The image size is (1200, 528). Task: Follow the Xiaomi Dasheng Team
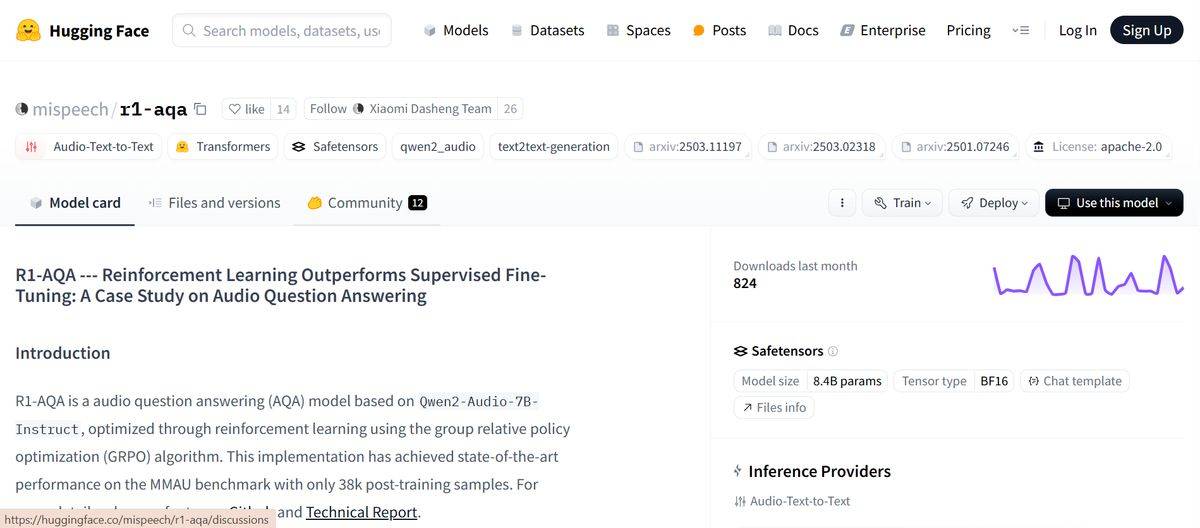coord(327,109)
